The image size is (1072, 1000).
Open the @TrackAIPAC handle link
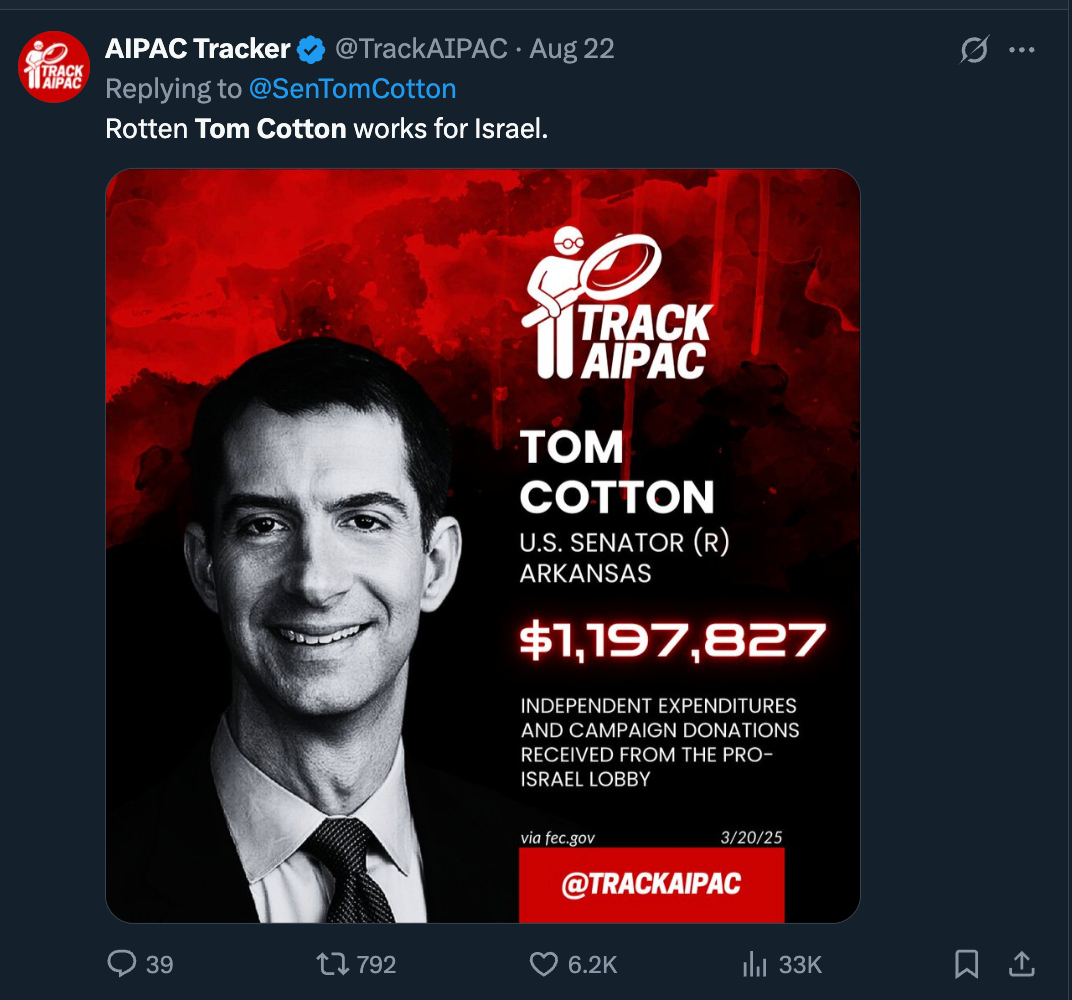click(421, 48)
